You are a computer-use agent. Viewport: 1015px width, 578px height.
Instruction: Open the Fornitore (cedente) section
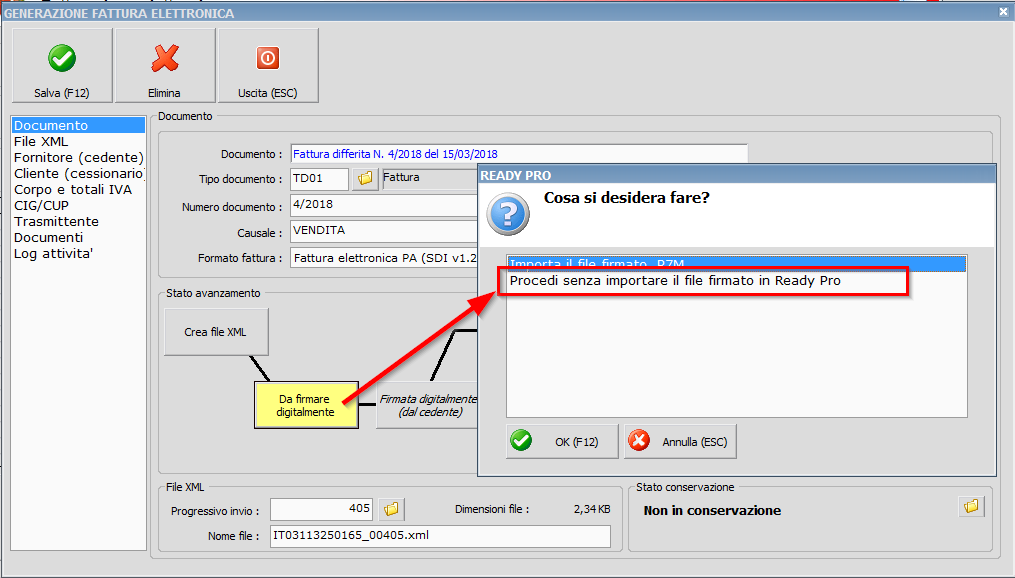pyautogui.click(x=78, y=157)
